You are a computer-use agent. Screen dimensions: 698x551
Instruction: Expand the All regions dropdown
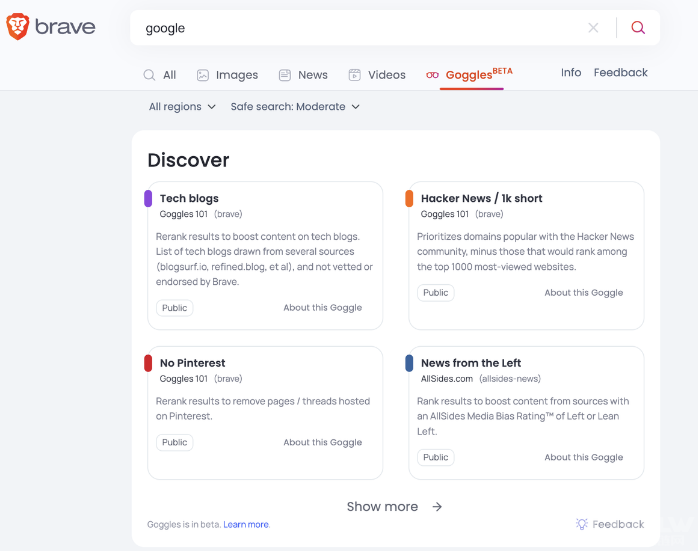[182, 107]
